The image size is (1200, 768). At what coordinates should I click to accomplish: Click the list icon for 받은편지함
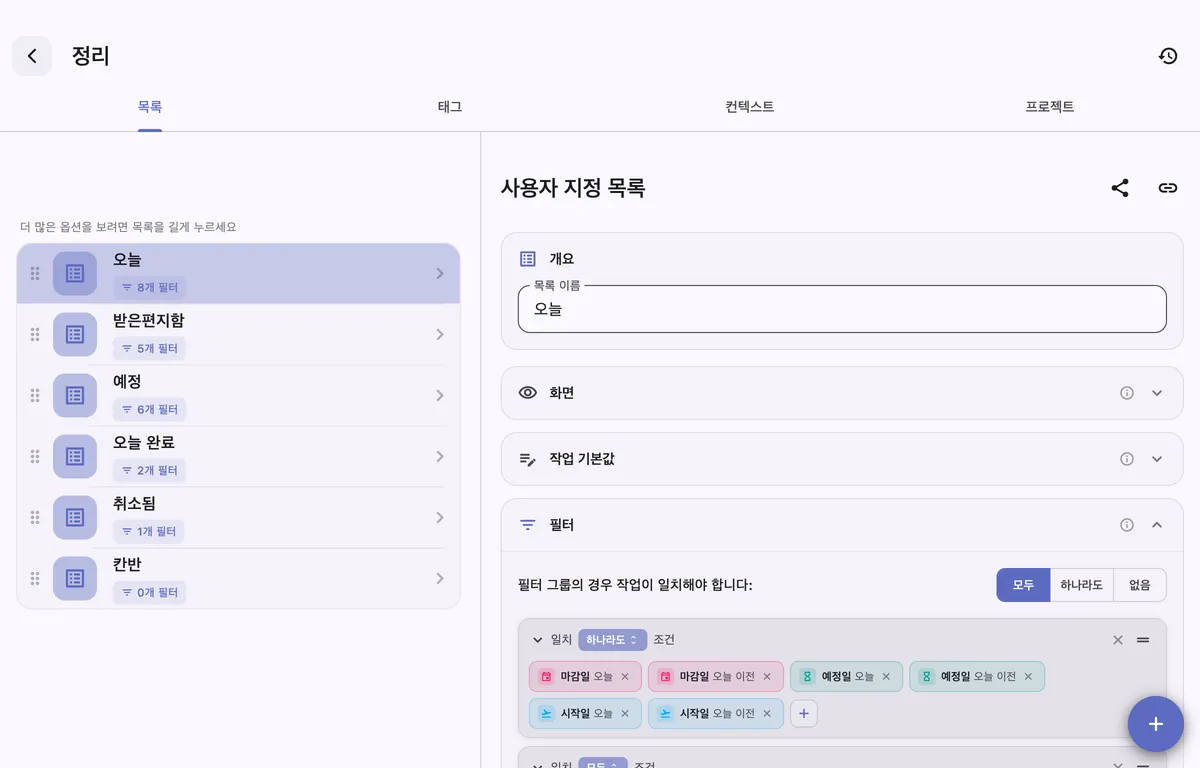pos(75,334)
